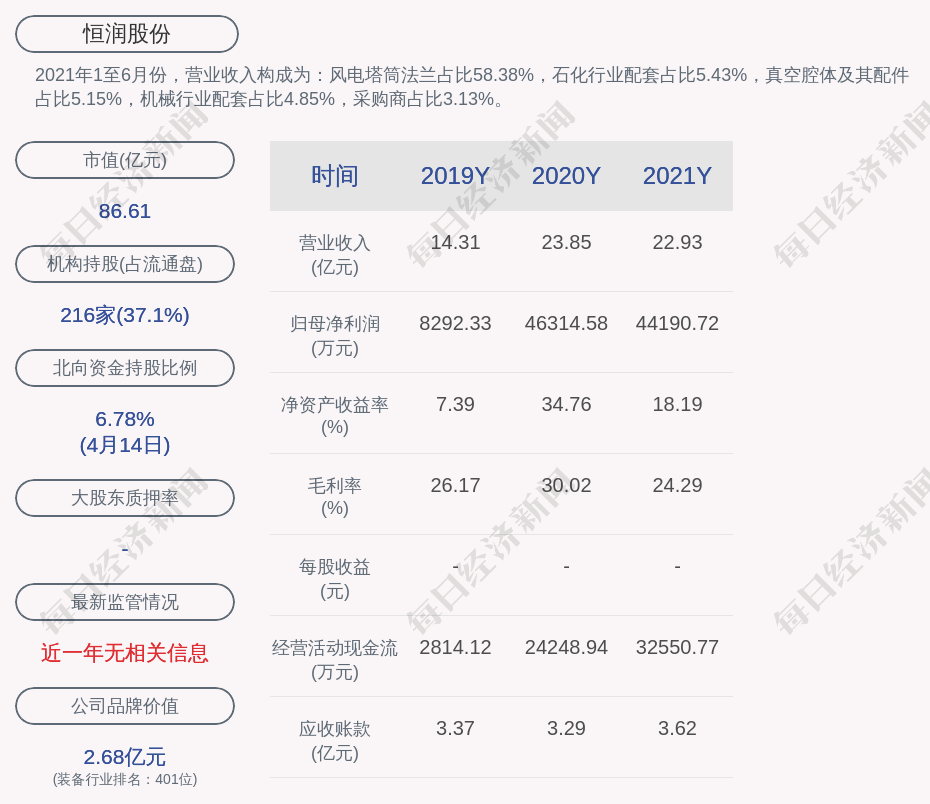This screenshot has height=804, width=930.
Task: Select the 2021Y column header
Action: click(677, 176)
